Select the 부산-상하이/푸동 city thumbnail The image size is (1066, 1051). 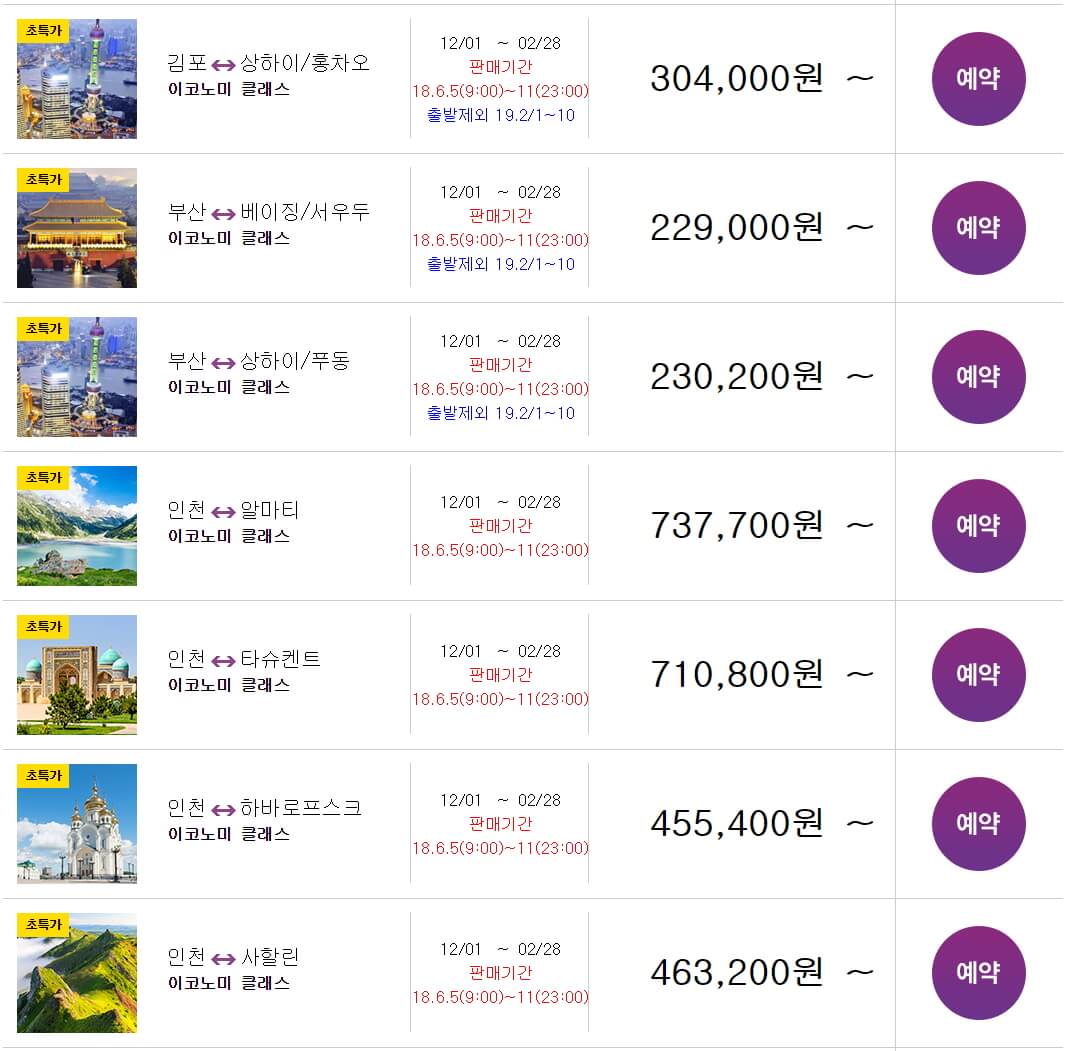click(77, 378)
